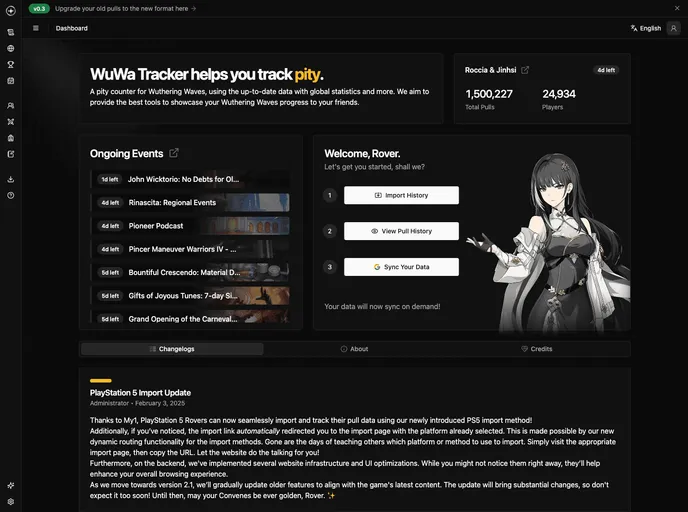The image size is (688, 512).
Task: Open the external link icon beside Ongoing Events
Action: click(174, 153)
